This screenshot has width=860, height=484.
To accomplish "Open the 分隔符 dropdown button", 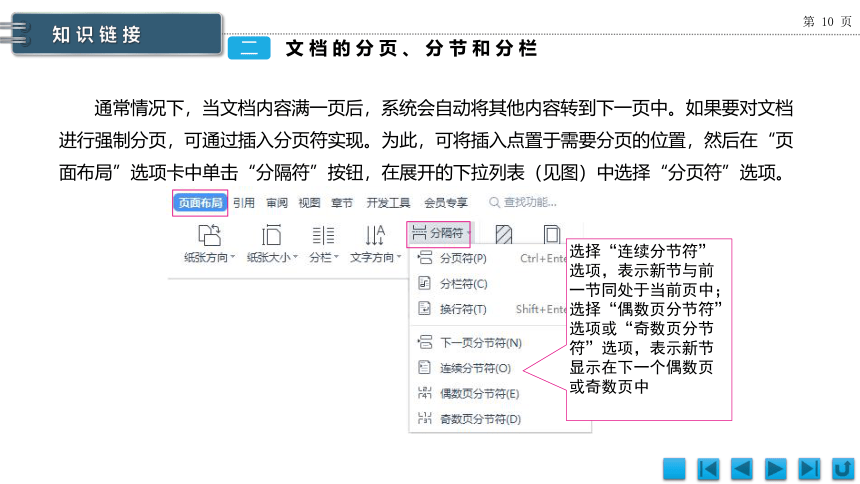I will tap(439, 233).
